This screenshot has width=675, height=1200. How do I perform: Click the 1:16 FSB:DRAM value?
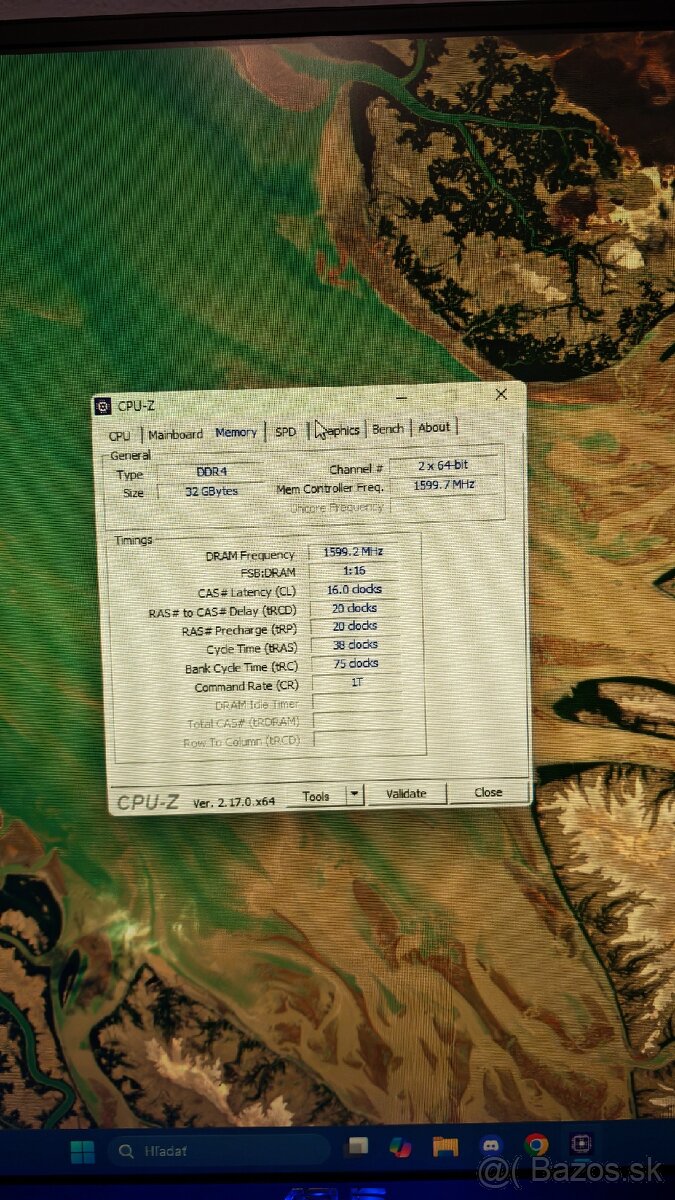click(x=353, y=571)
